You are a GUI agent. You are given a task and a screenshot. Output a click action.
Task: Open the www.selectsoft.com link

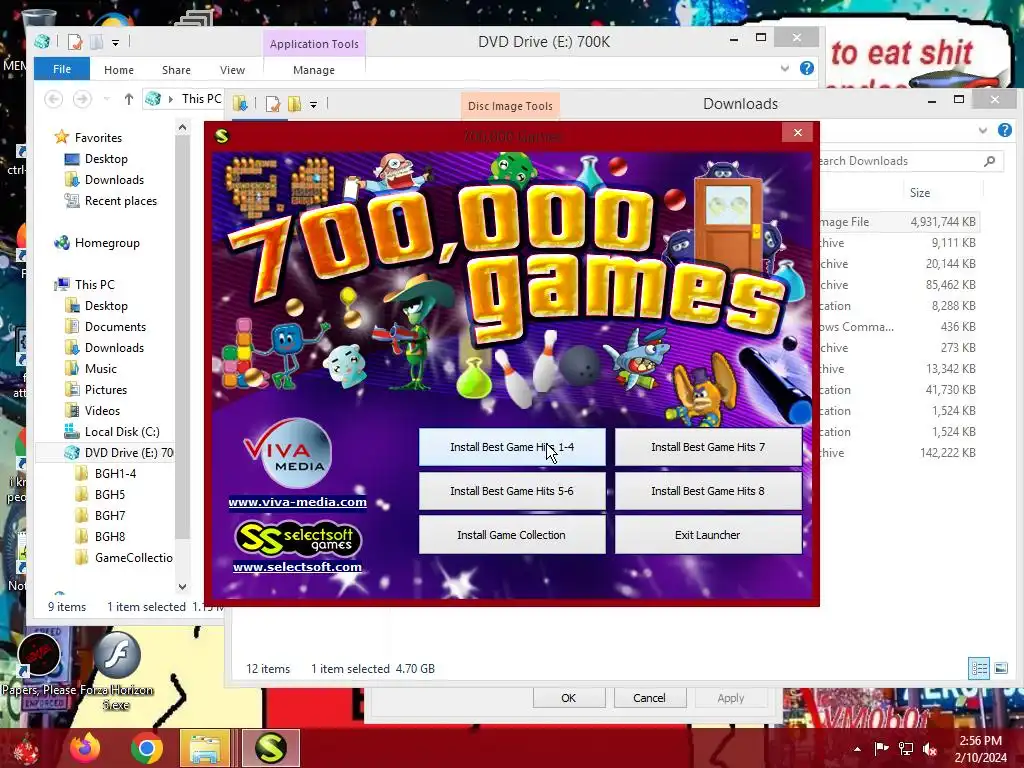(297, 567)
